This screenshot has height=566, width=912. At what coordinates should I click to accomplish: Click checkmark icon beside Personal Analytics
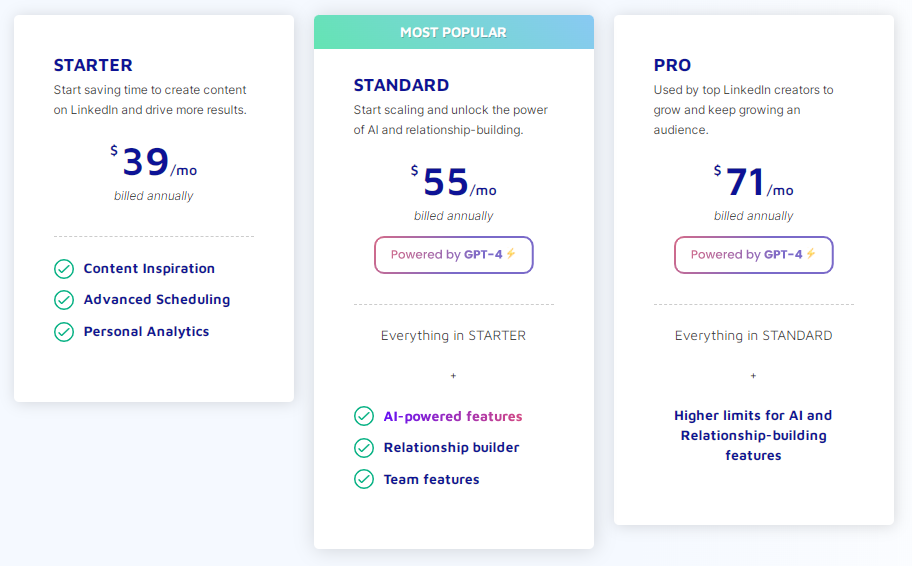coord(64,332)
